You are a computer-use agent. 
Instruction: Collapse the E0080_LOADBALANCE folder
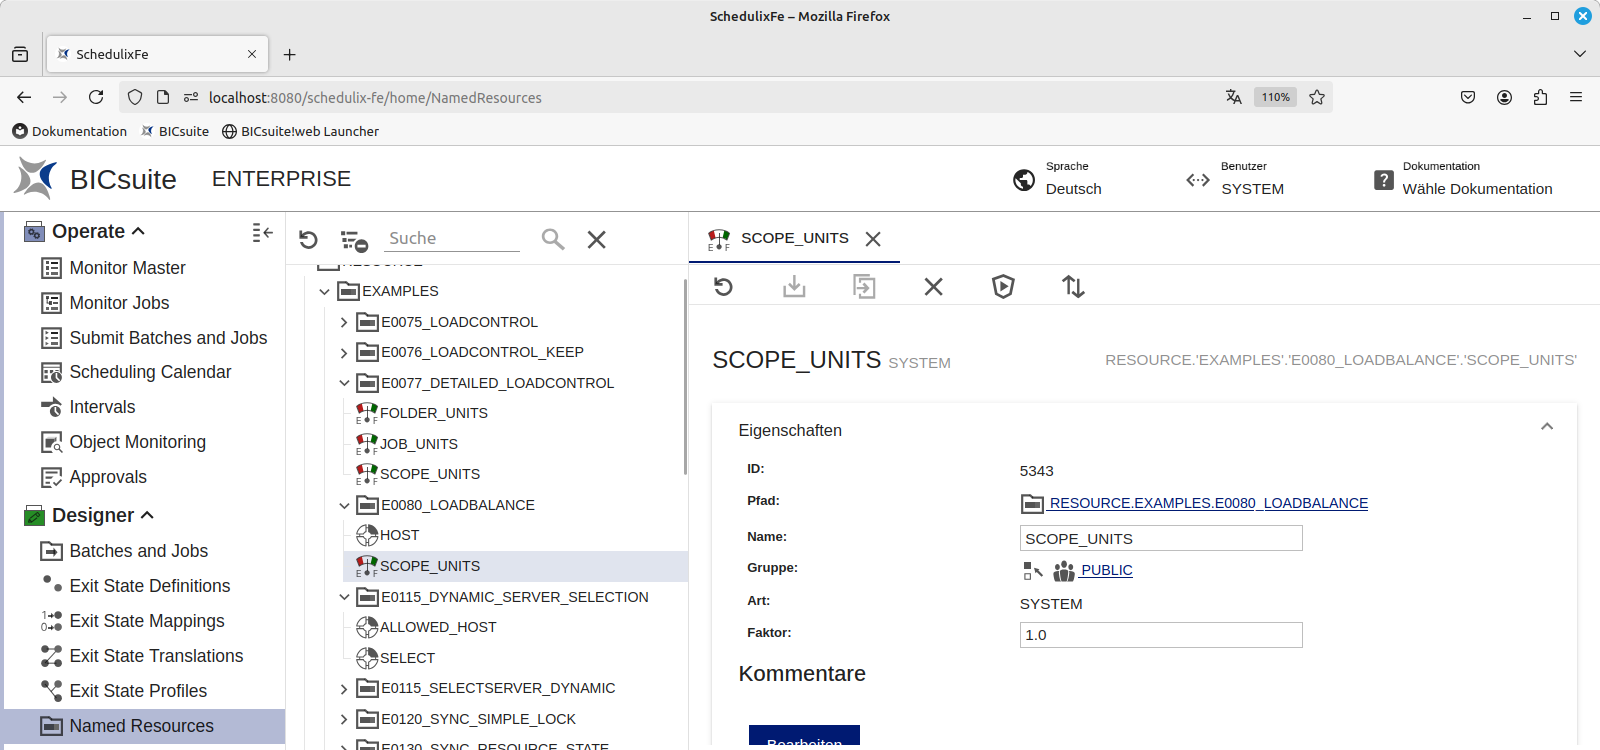click(344, 505)
